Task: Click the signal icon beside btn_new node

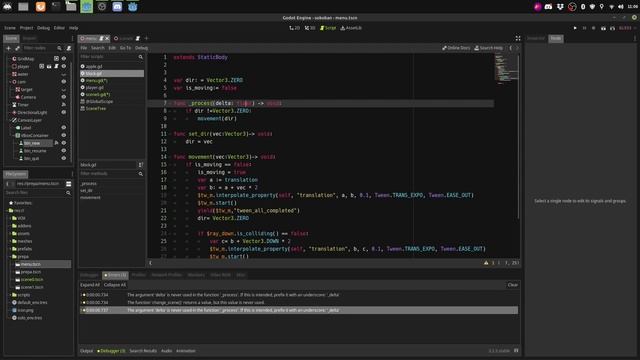Action: [56, 143]
